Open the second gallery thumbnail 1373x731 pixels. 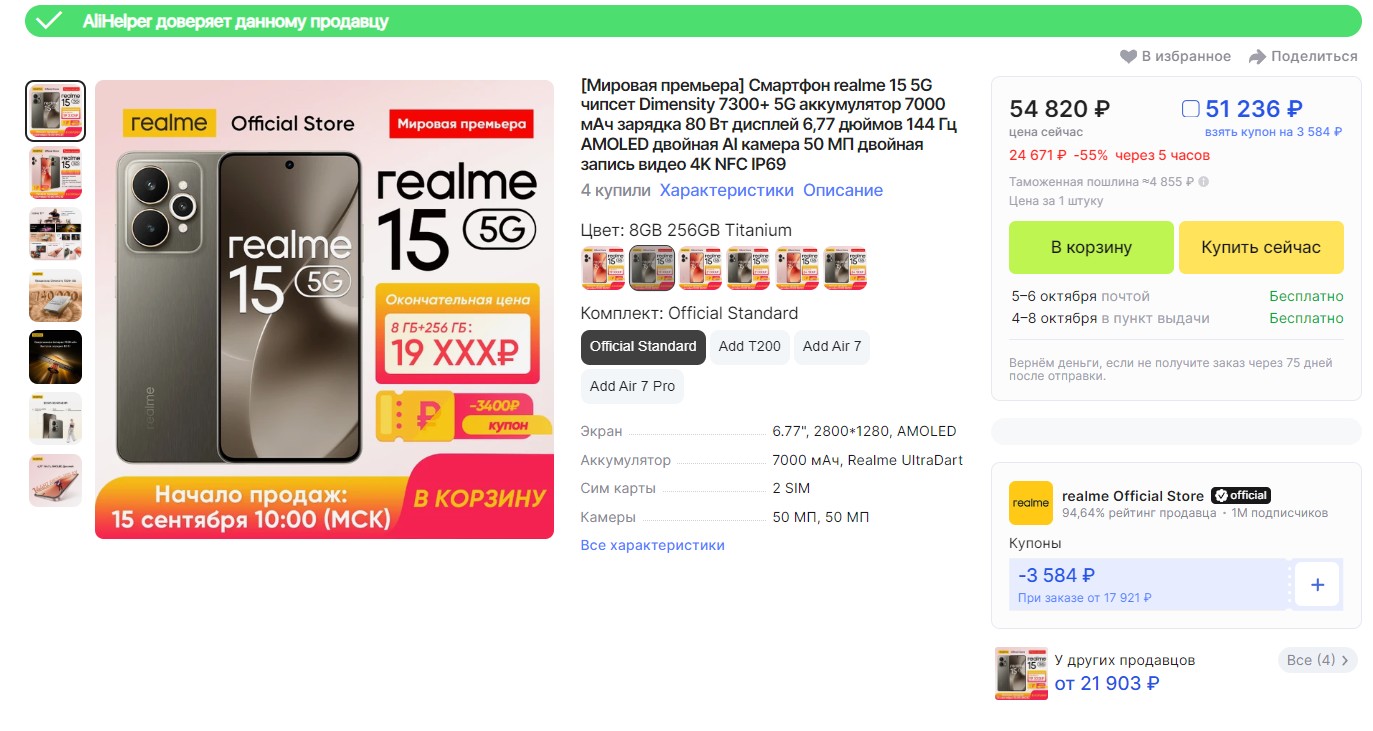tap(55, 173)
